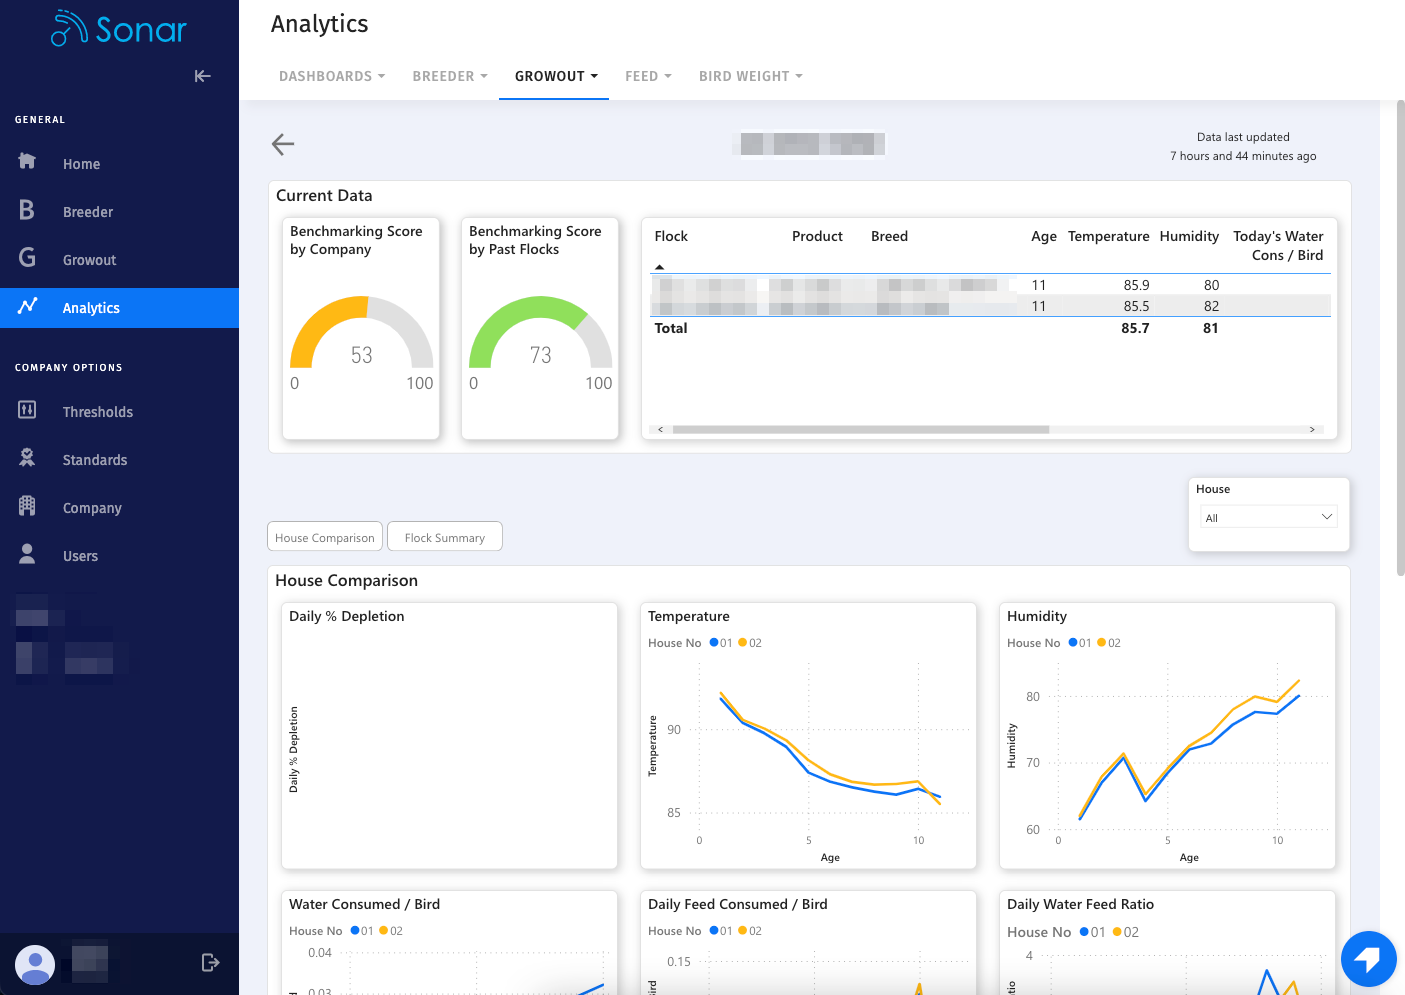1405x995 pixels.
Task: Click the Thresholds sliders icon
Action: point(27,410)
